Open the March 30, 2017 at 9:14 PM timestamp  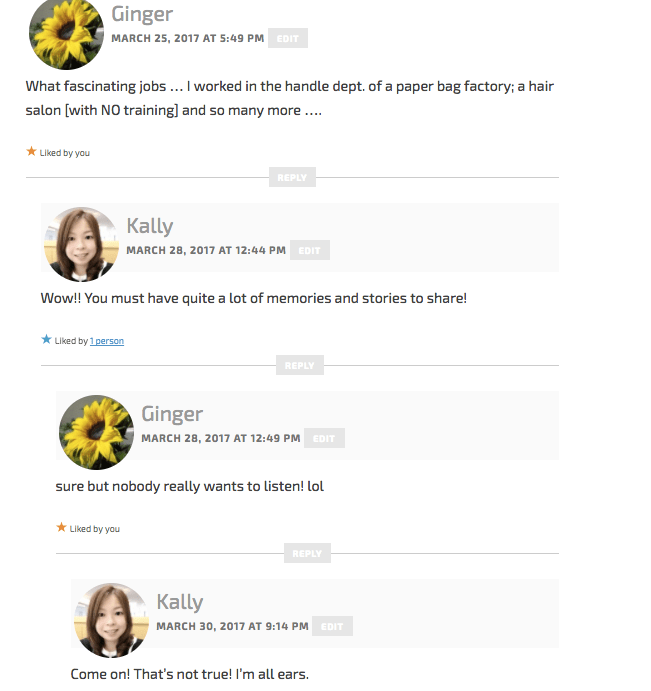tap(232, 626)
